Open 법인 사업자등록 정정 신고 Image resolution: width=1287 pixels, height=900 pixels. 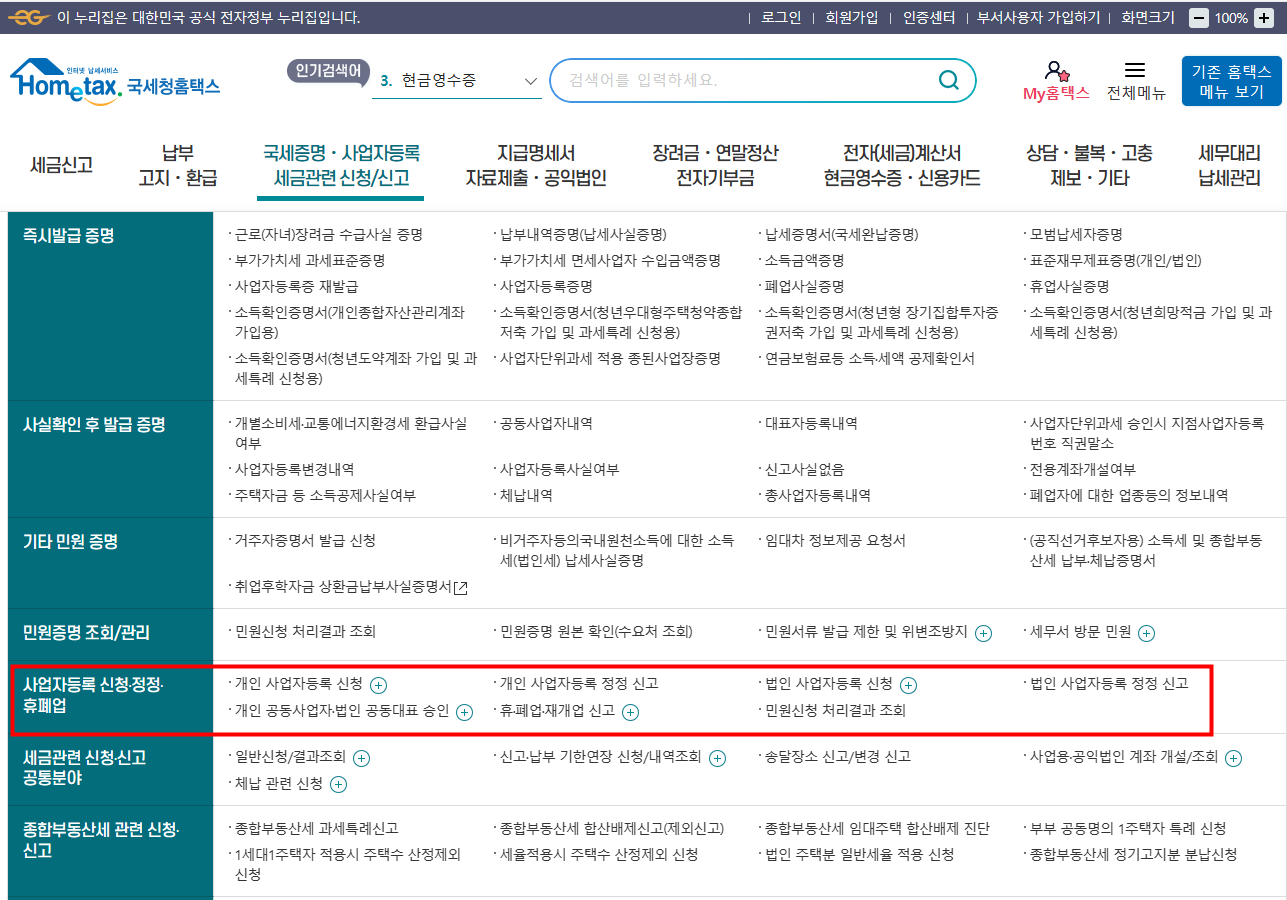[x=1109, y=684]
